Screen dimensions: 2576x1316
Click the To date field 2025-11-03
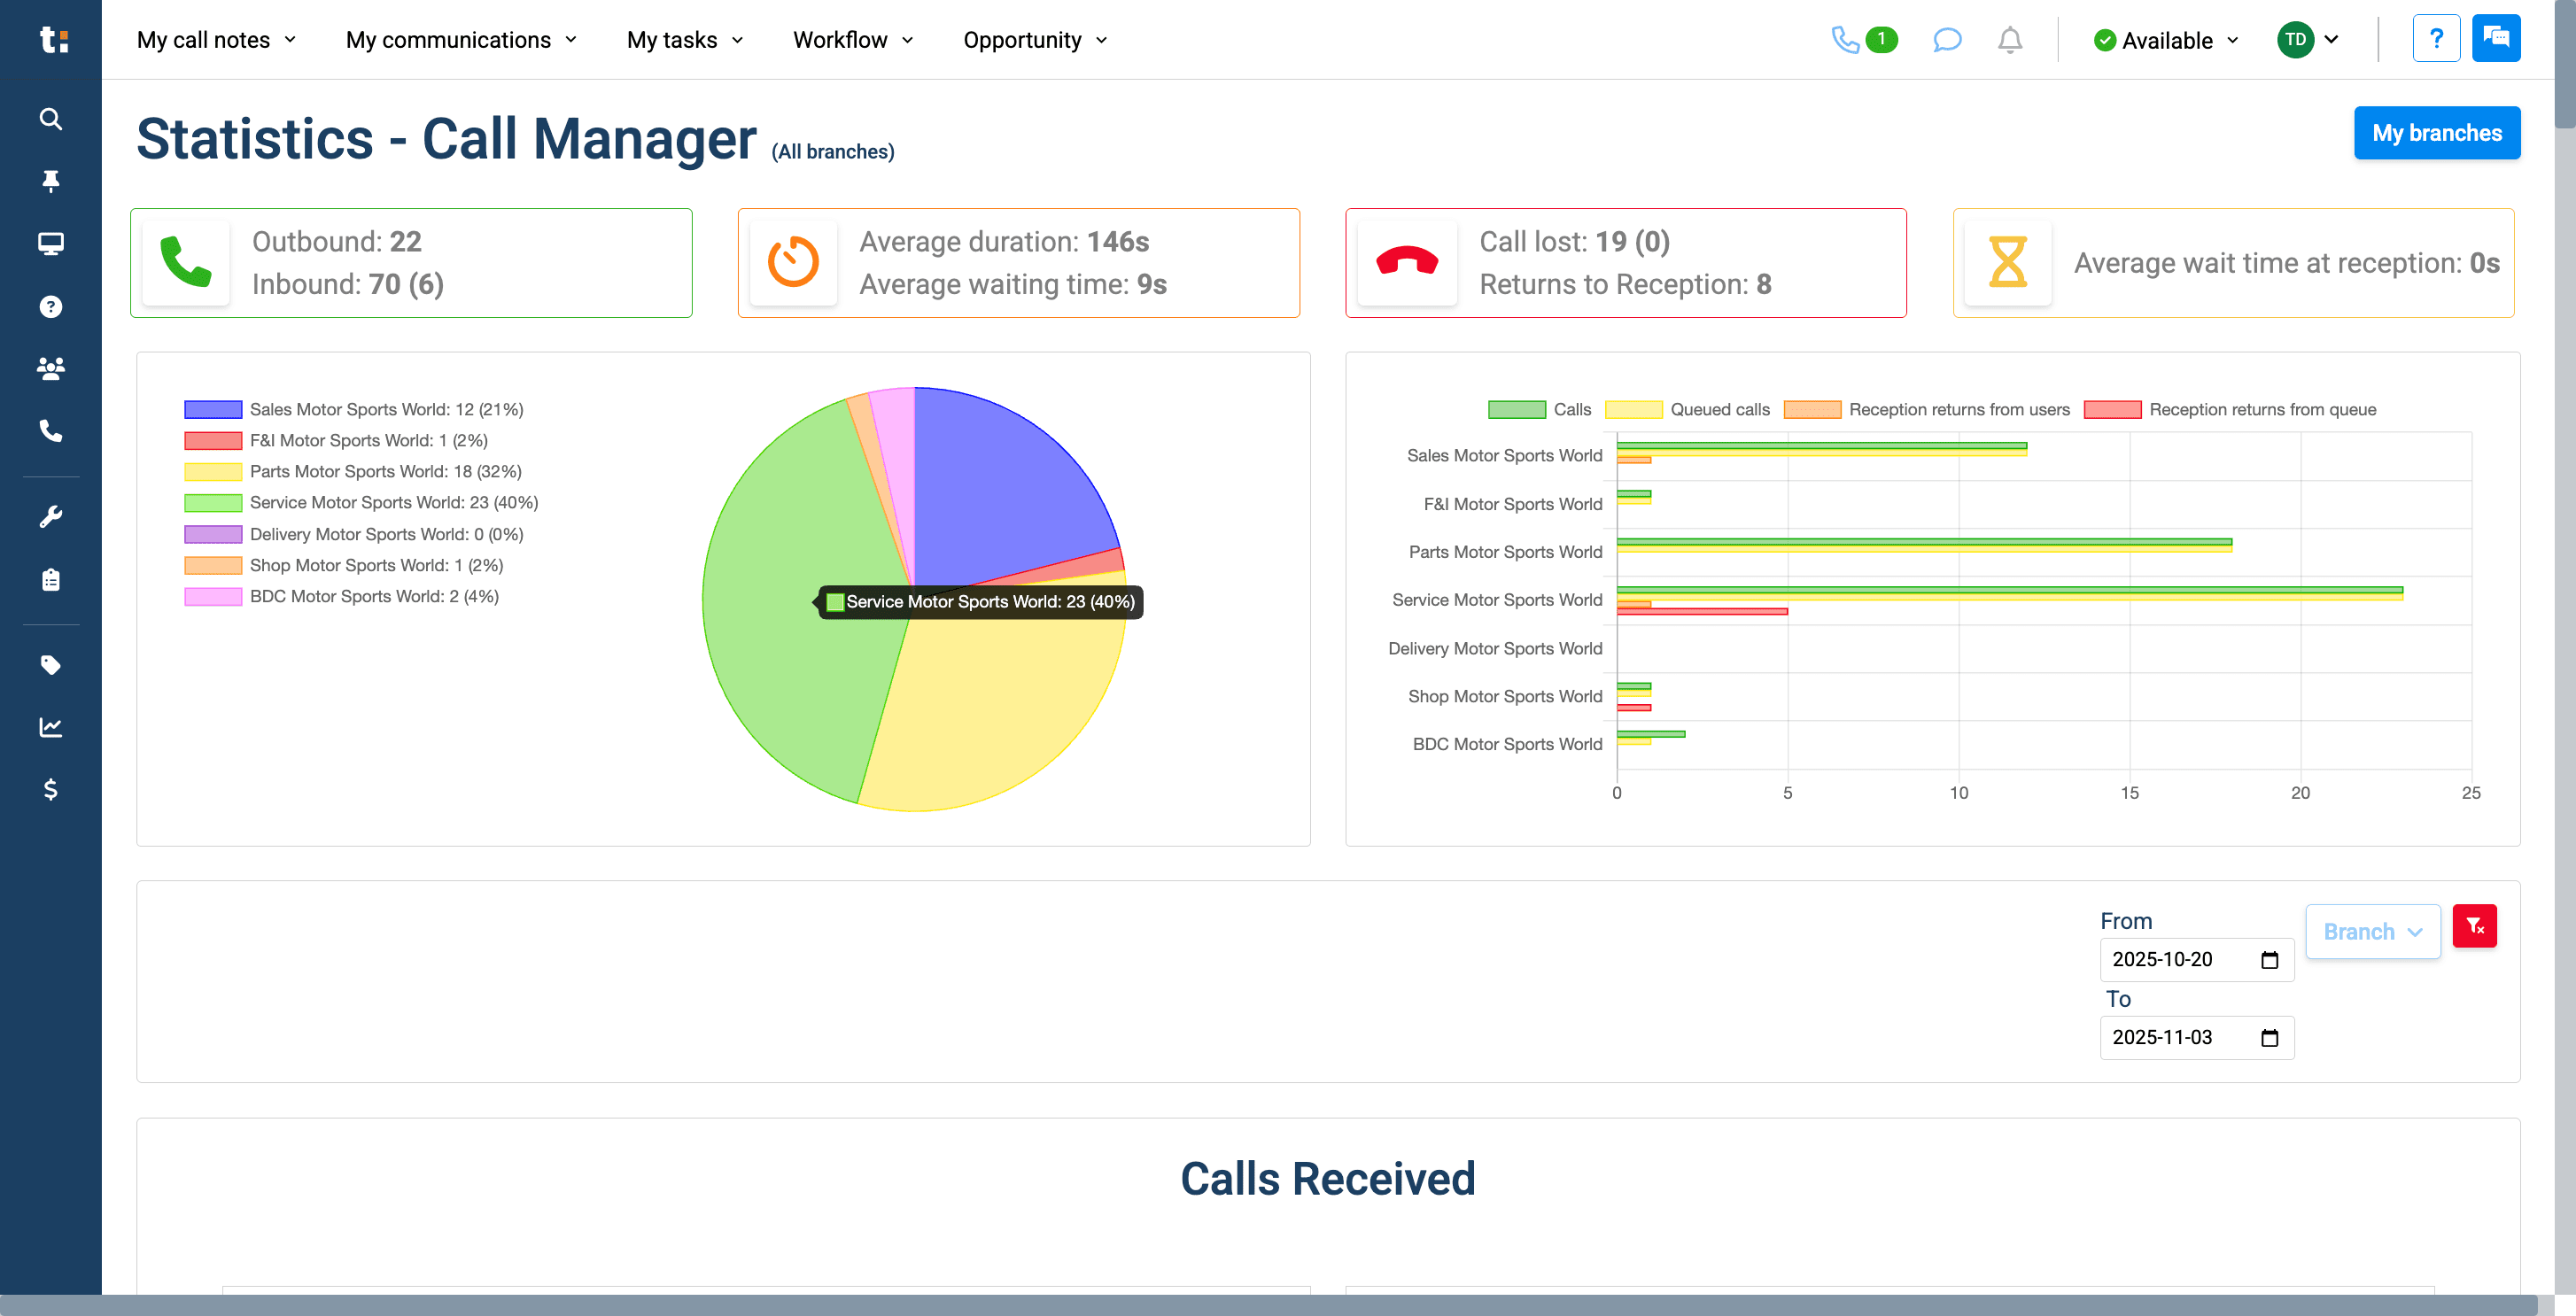2196,1038
